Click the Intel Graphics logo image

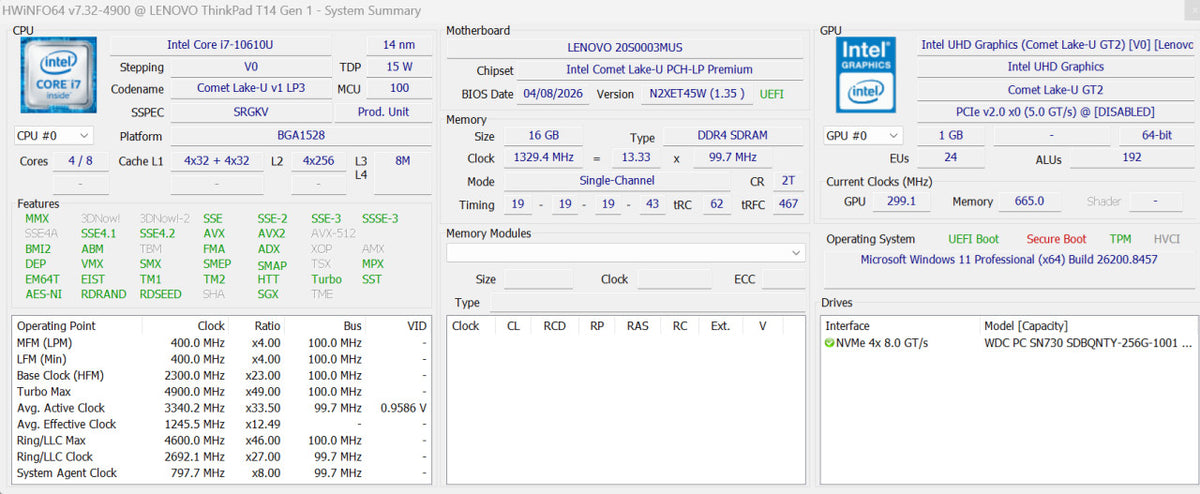pyautogui.click(x=866, y=77)
